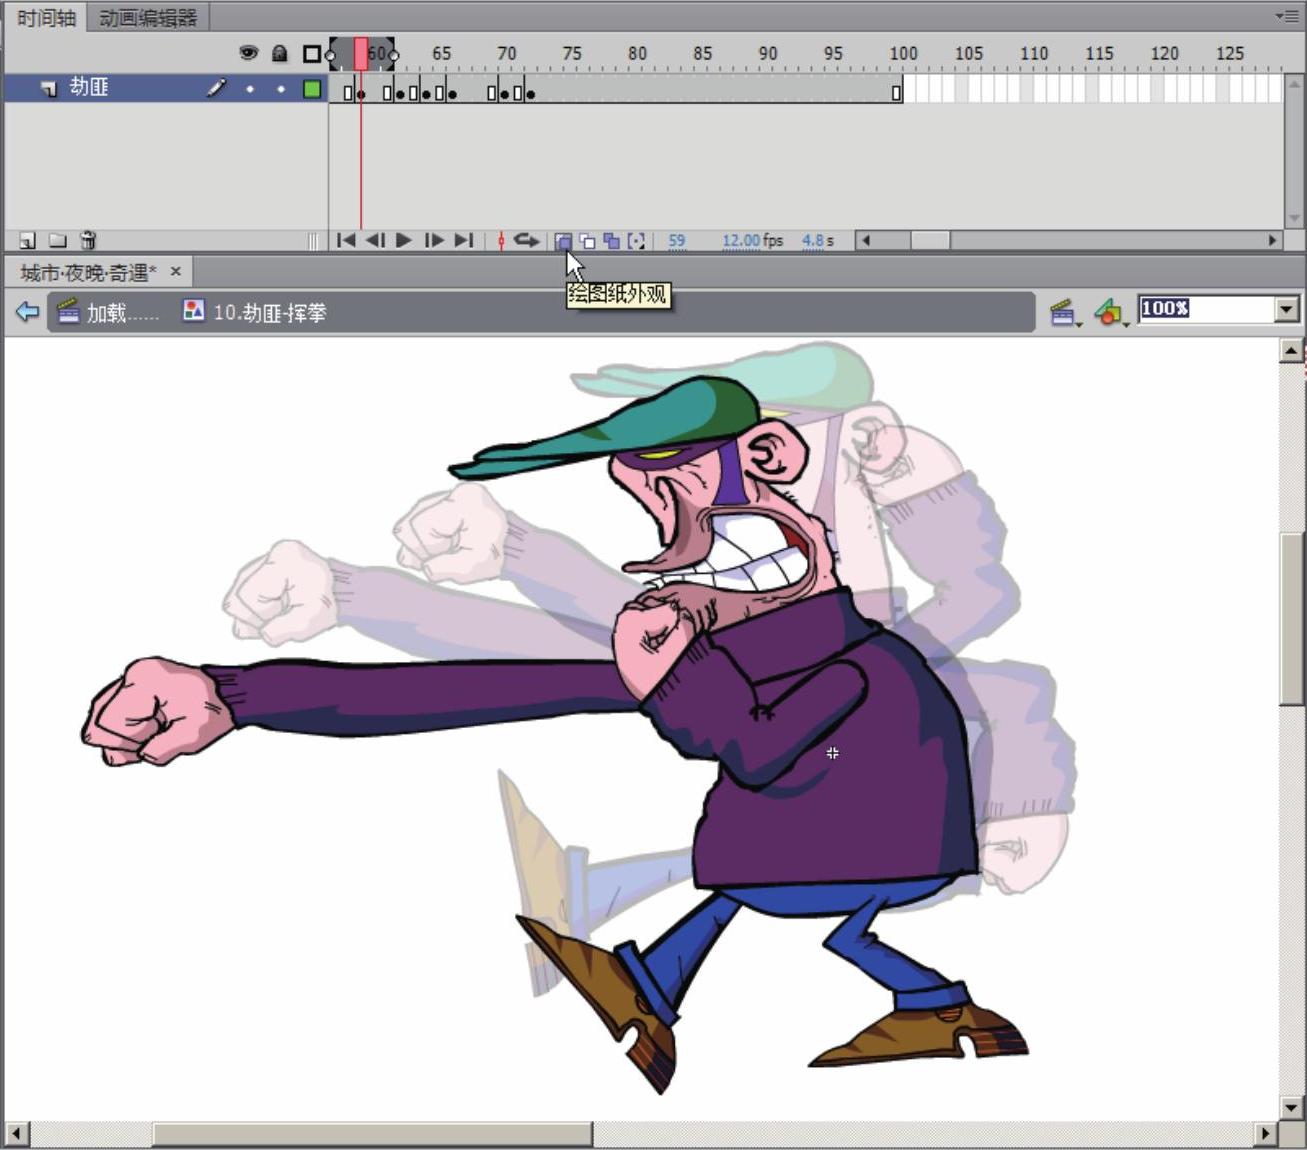Click the Onion Skin button in timeline
Image resolution: width=1307 pixels, height=1150 pixels.
(x=563, y=241)
